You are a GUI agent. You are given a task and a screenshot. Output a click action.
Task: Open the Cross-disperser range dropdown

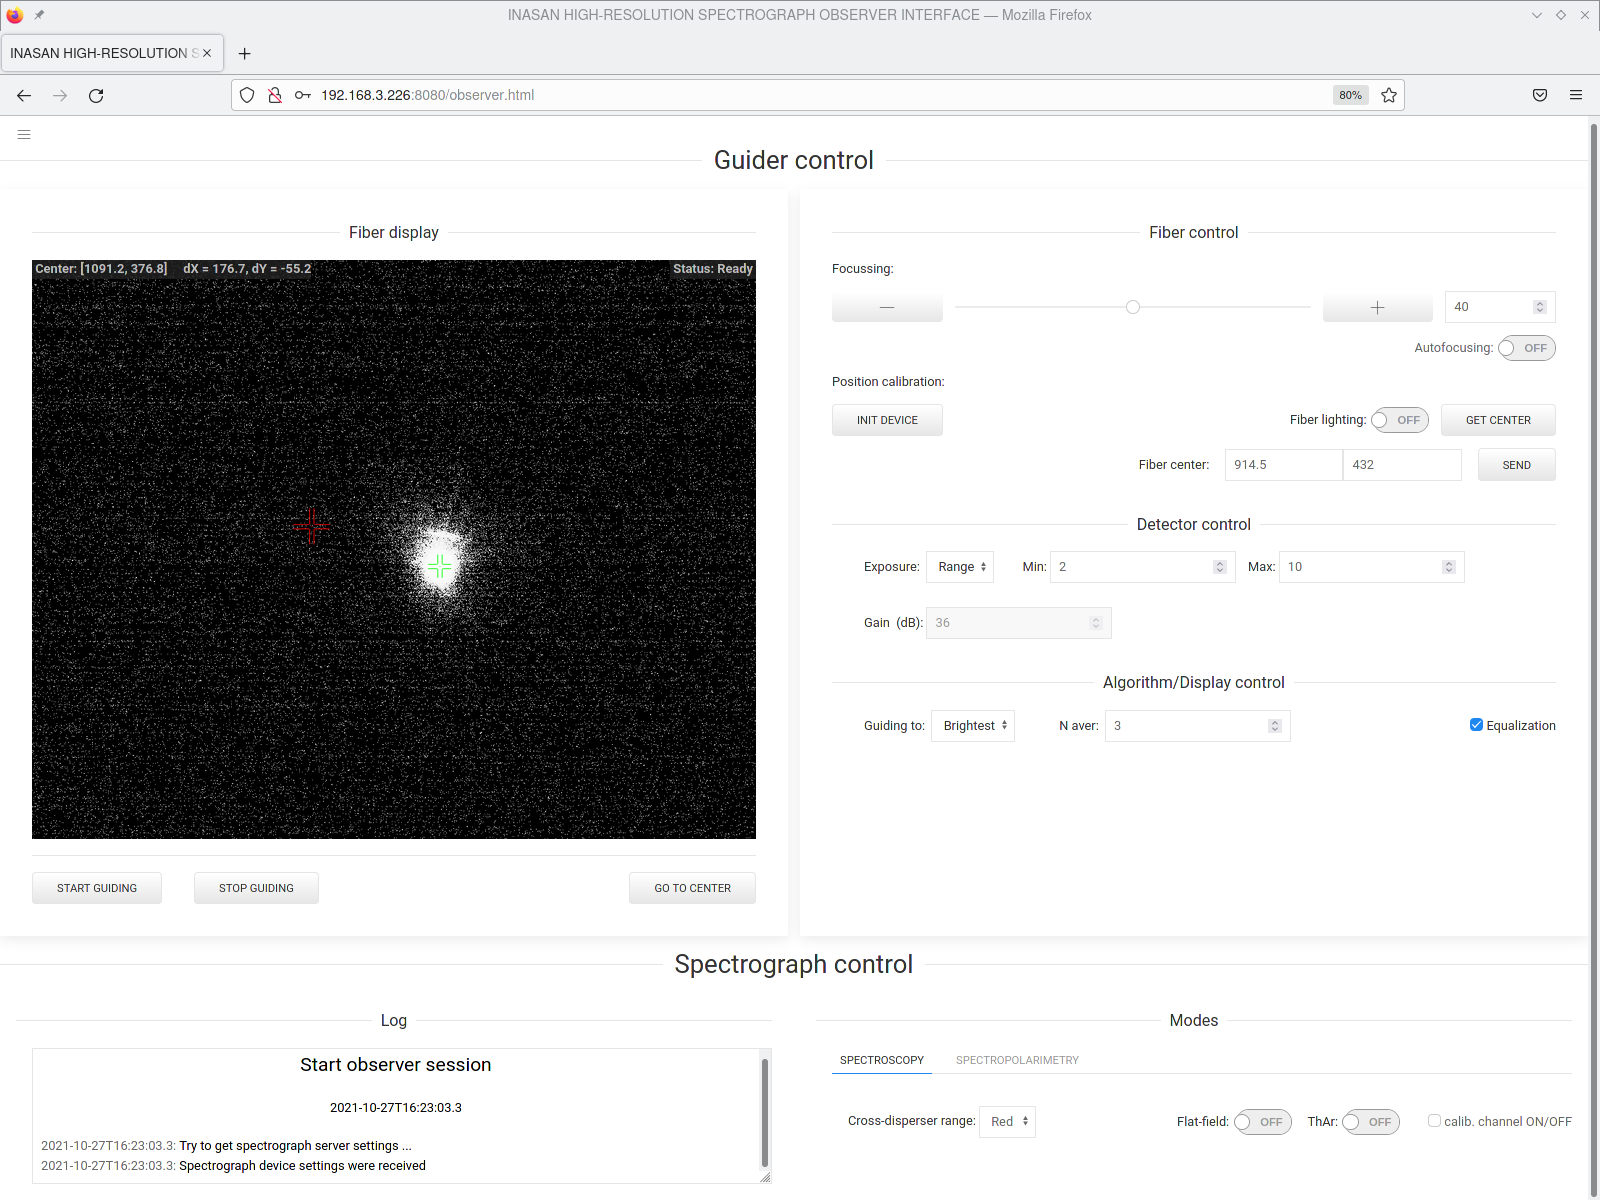coord(1007,1122)
